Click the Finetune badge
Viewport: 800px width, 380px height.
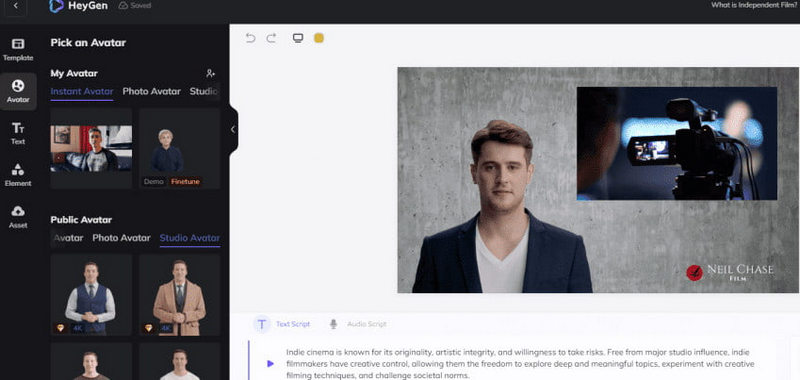(185, 182)
